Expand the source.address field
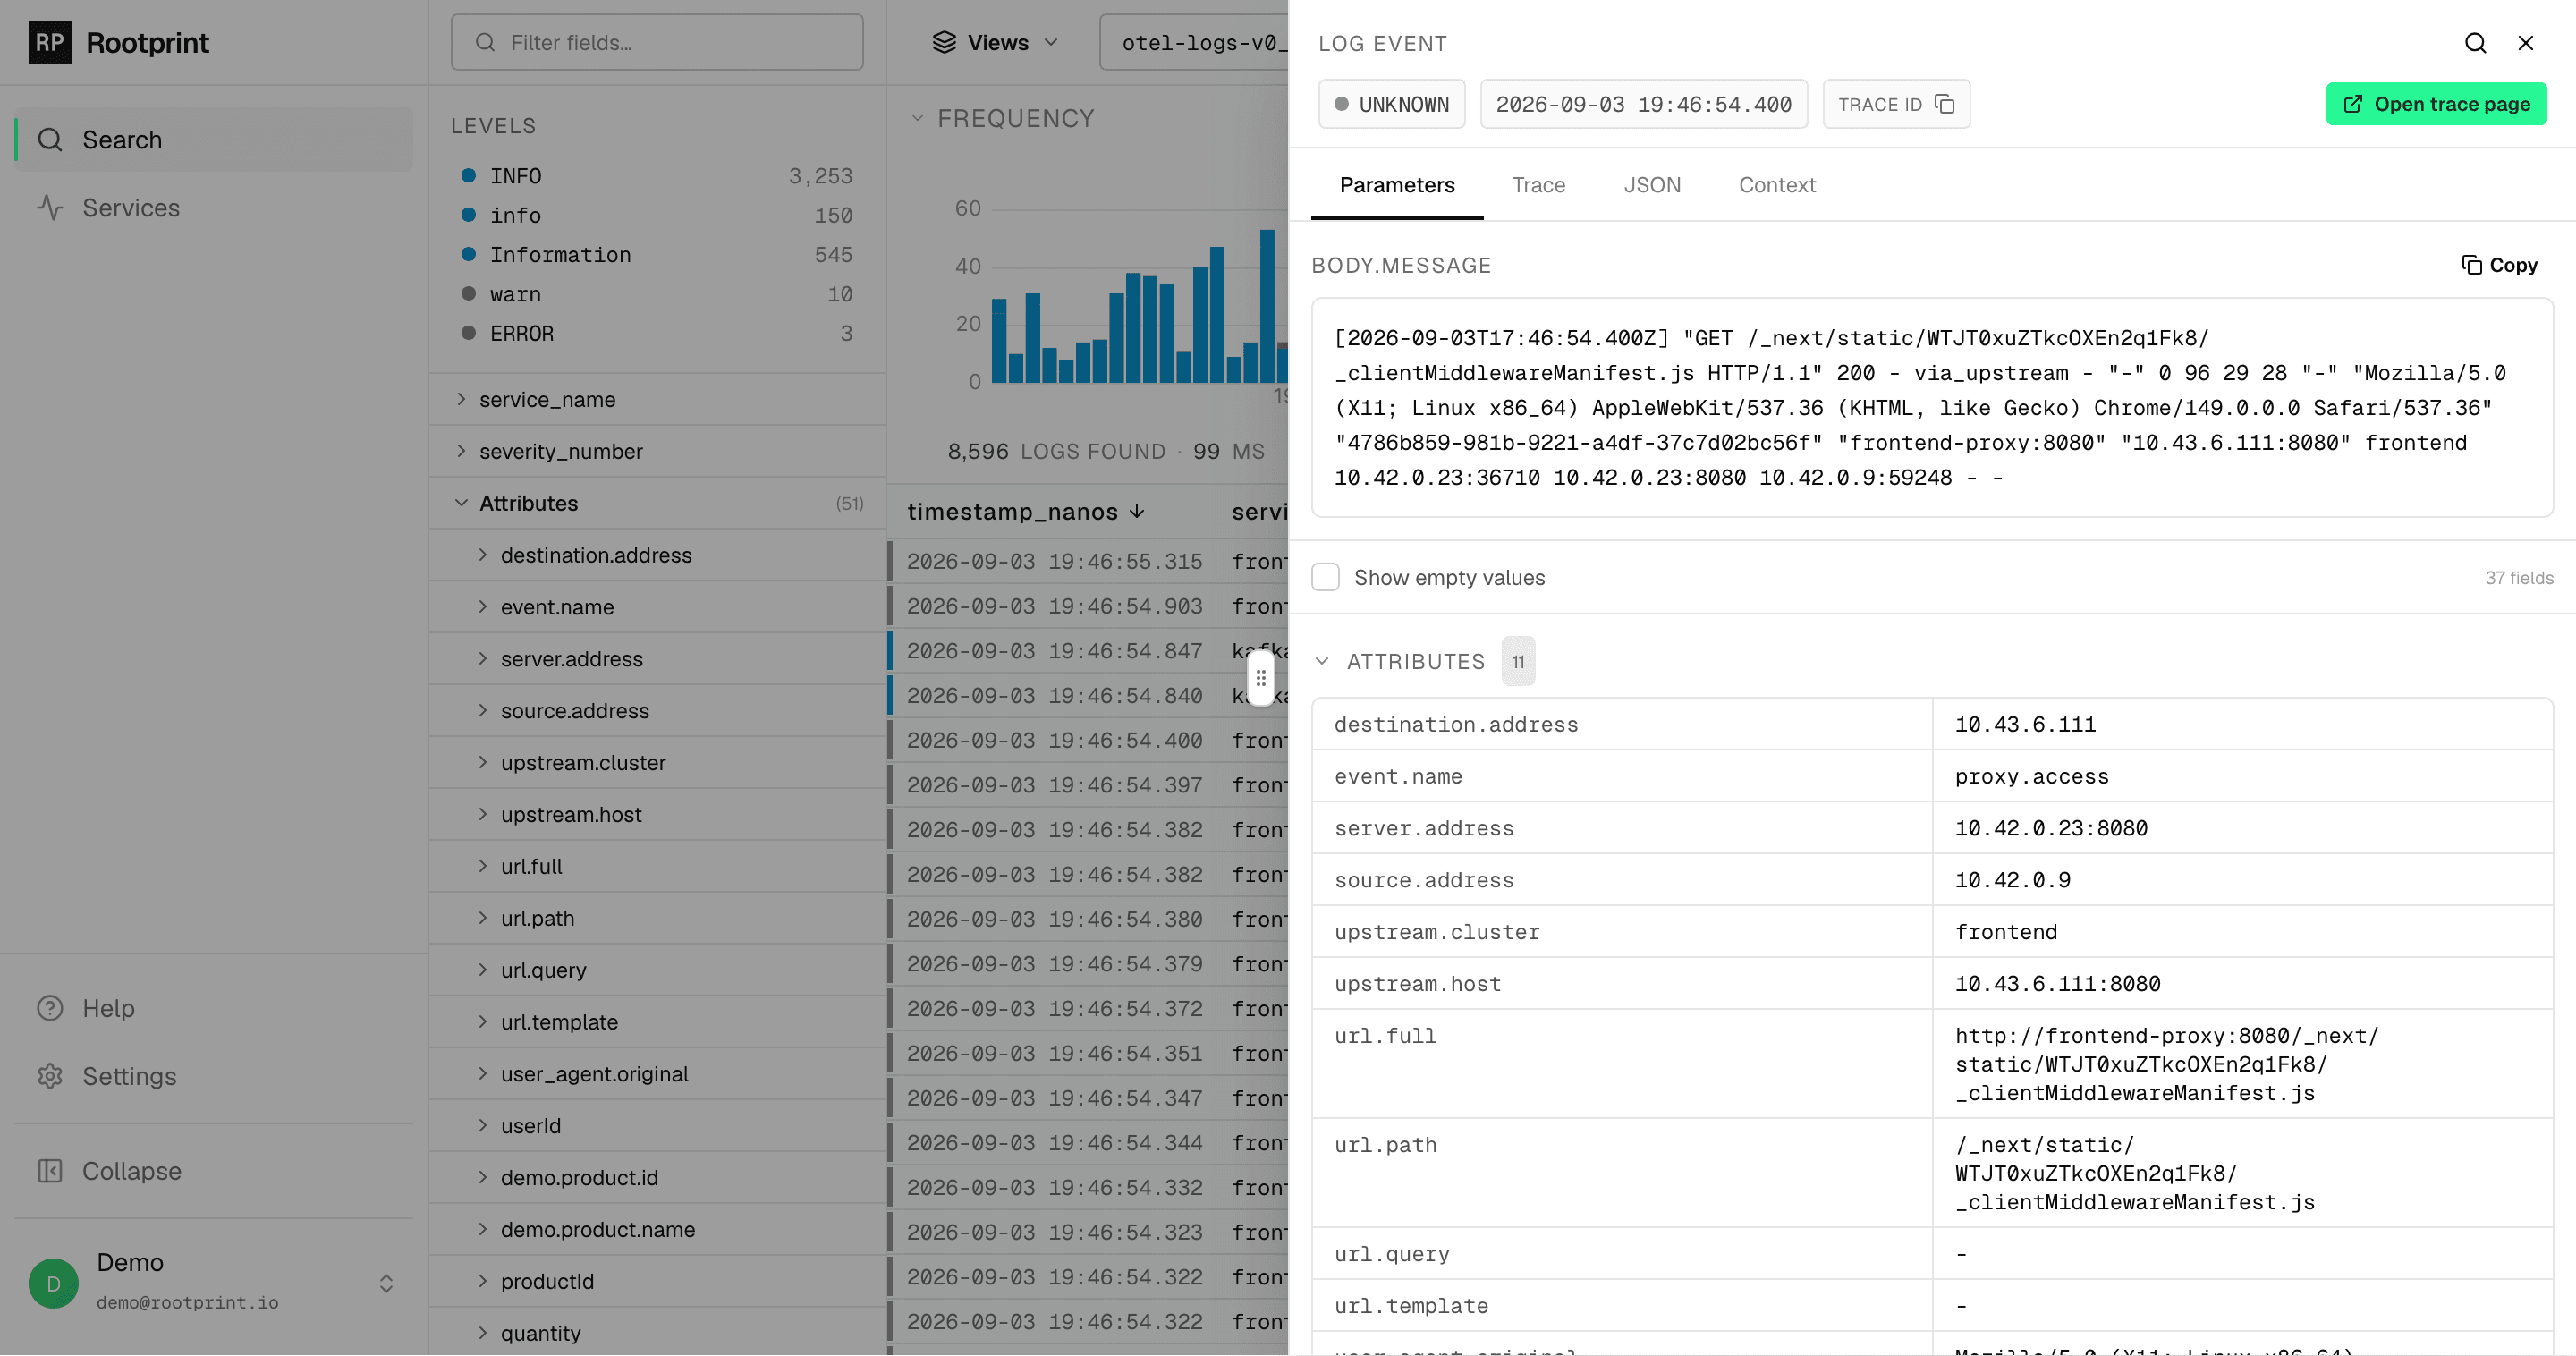Viewport: 2576px width, 1356px height. [x=657, y=711]
